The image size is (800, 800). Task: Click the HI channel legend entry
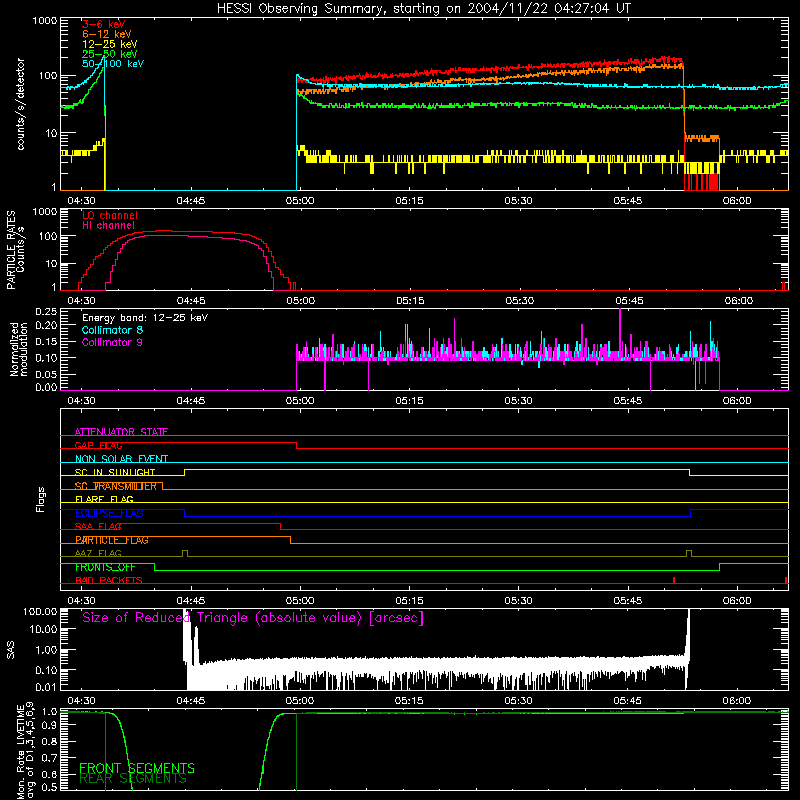tap(109, 226)
